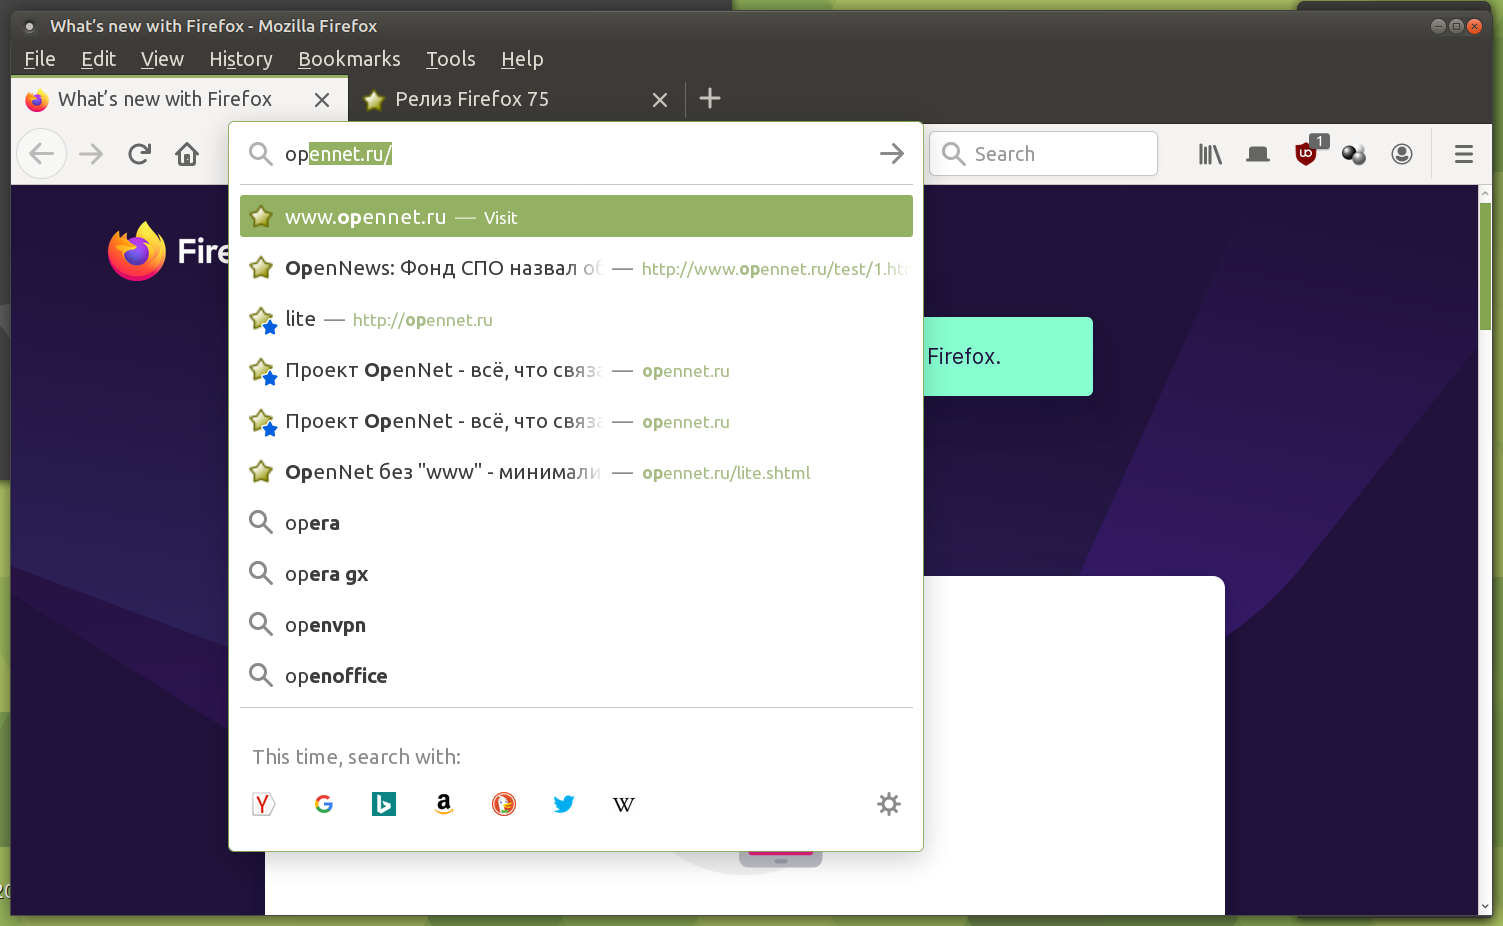Click the uBlock Origin extension icon
The height and width of the screenshot is (926, 1503).
(x=1306, y=153)
